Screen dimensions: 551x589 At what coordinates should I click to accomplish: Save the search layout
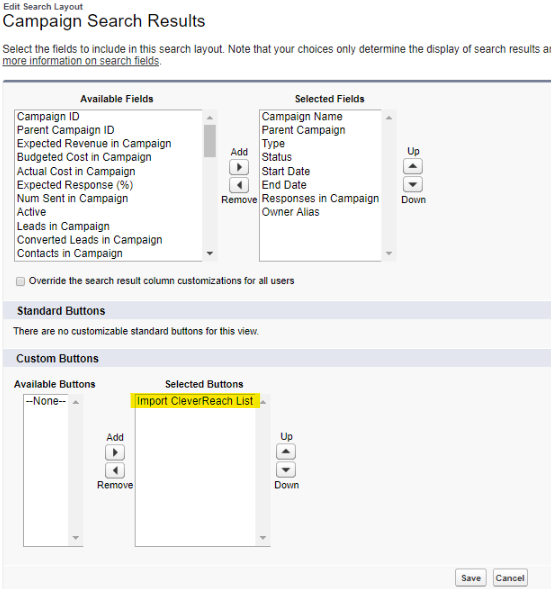pos(471,578)
